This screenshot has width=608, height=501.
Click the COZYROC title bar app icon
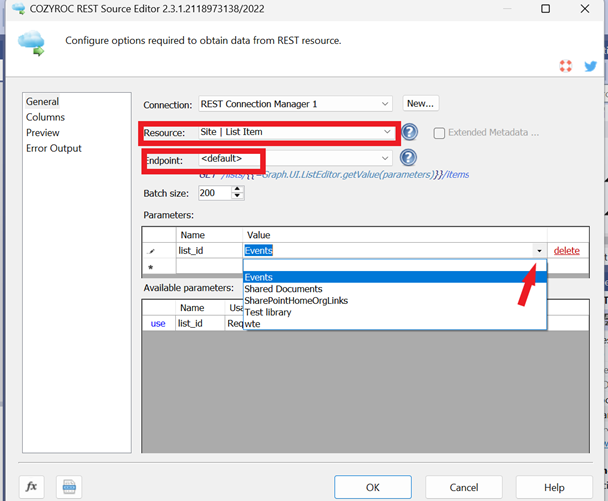coord(18,9)
